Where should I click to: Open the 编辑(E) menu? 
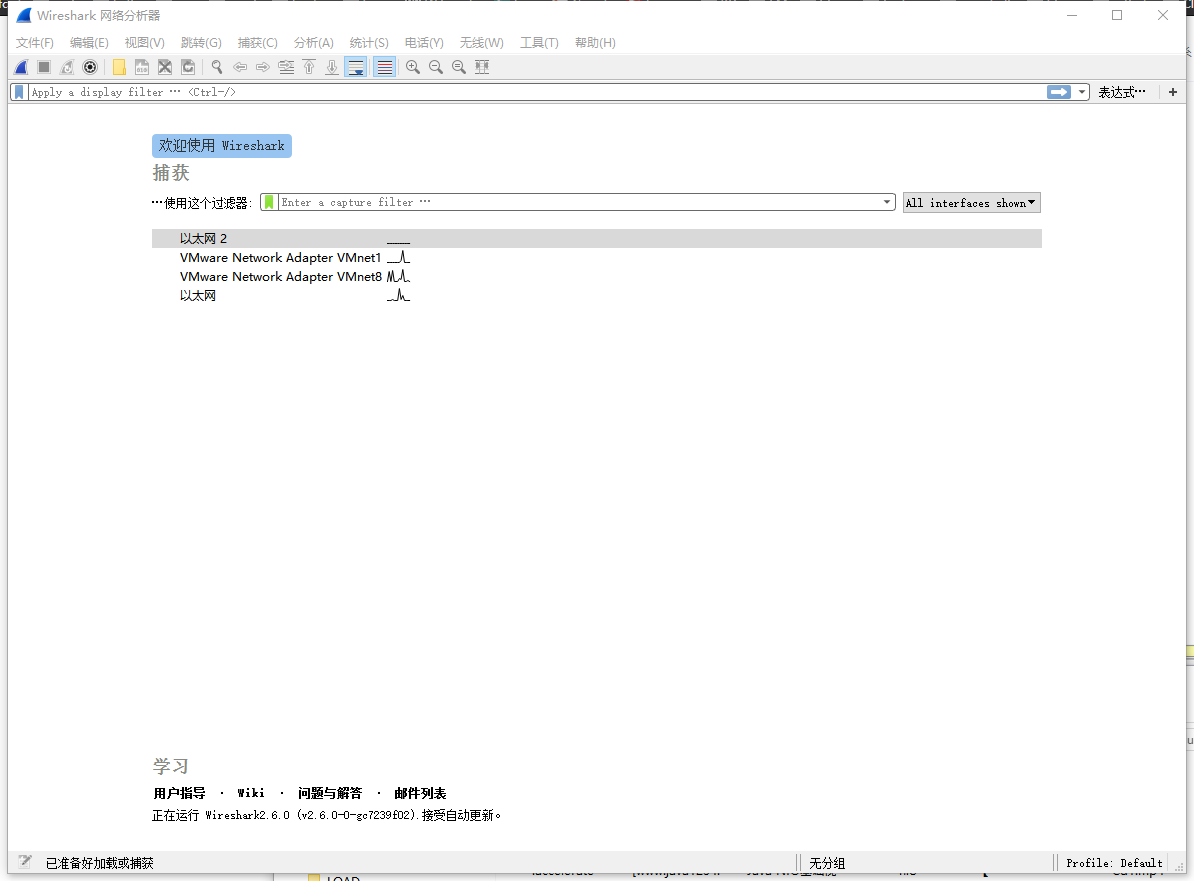click(x=89, y=43)
